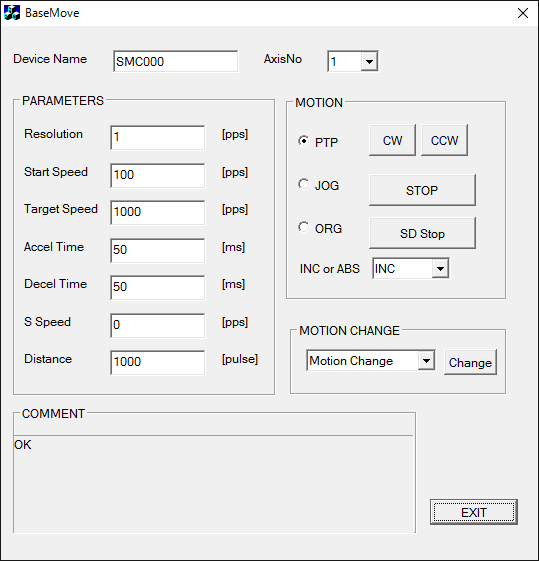
Task: Open the Motion Change dropdown list
Action: (426, 360)
